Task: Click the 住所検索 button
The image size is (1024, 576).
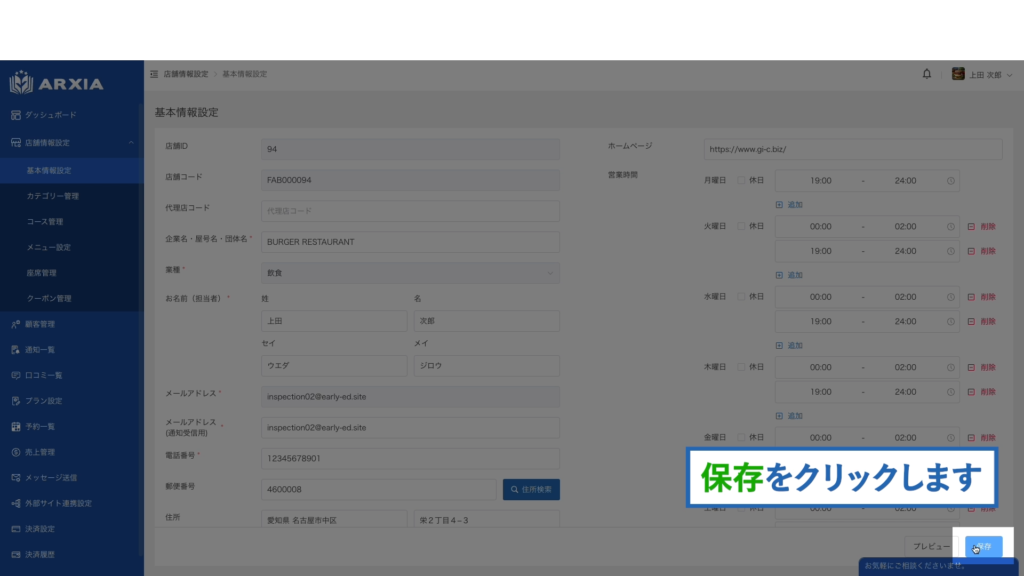Action: [x=531, y=489]
